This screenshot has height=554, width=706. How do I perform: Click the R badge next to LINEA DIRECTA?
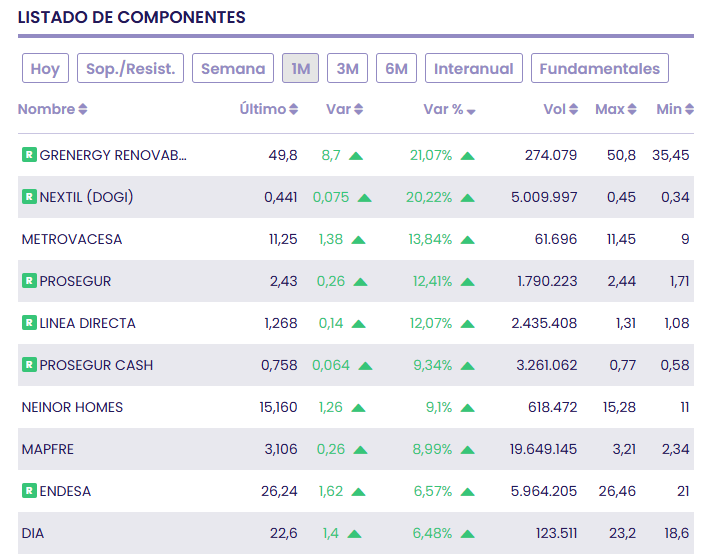point(29,323)
